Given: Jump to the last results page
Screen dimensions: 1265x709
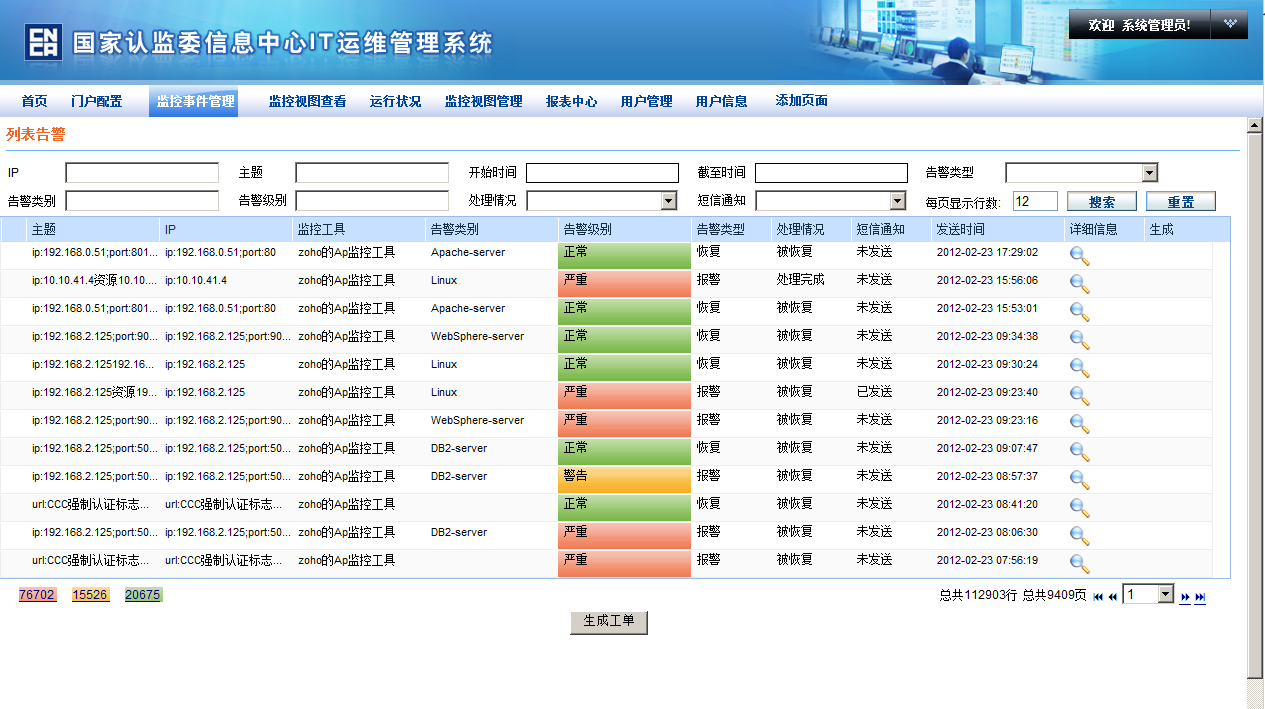Looking at the screenshot, I should point(1200,597).
